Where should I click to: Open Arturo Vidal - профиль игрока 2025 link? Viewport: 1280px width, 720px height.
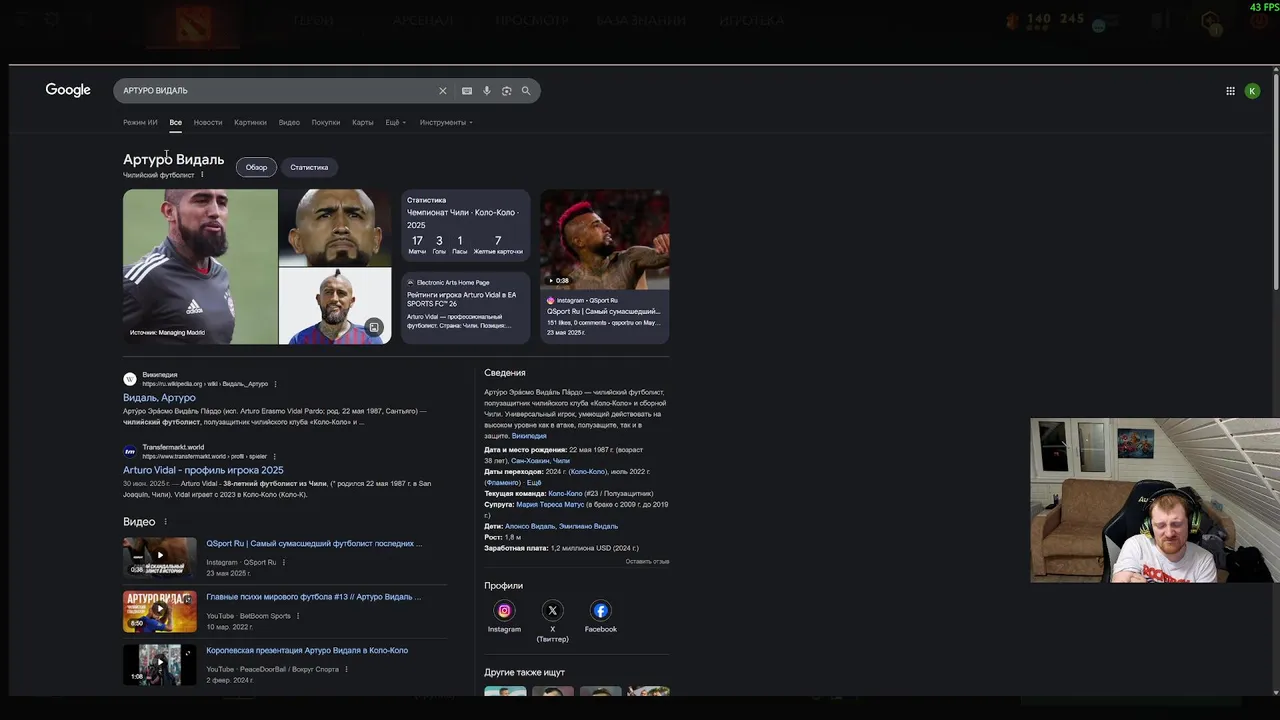point(203,470)
